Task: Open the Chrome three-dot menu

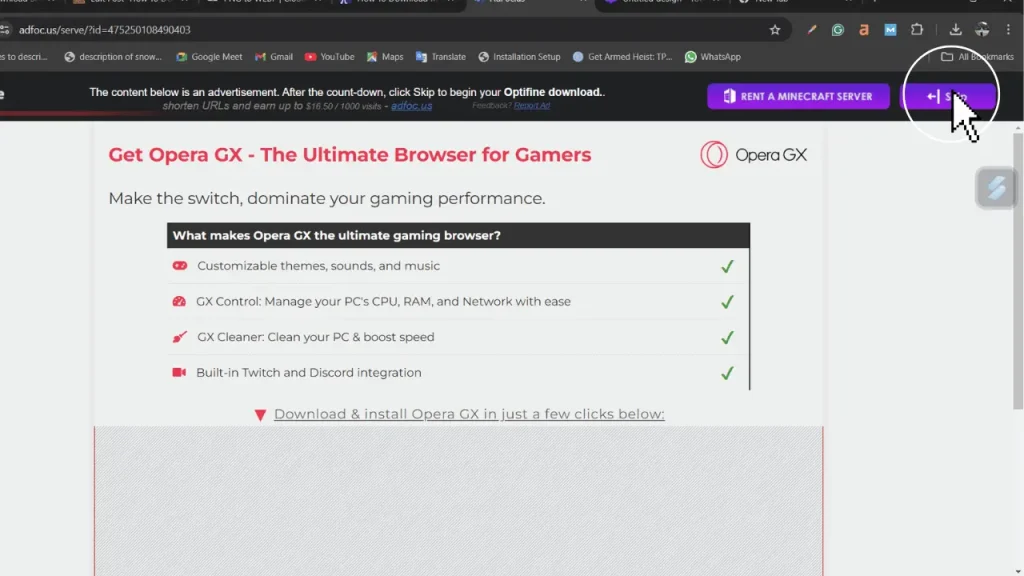Action: pyautogui.click(x=1008, y=29)
